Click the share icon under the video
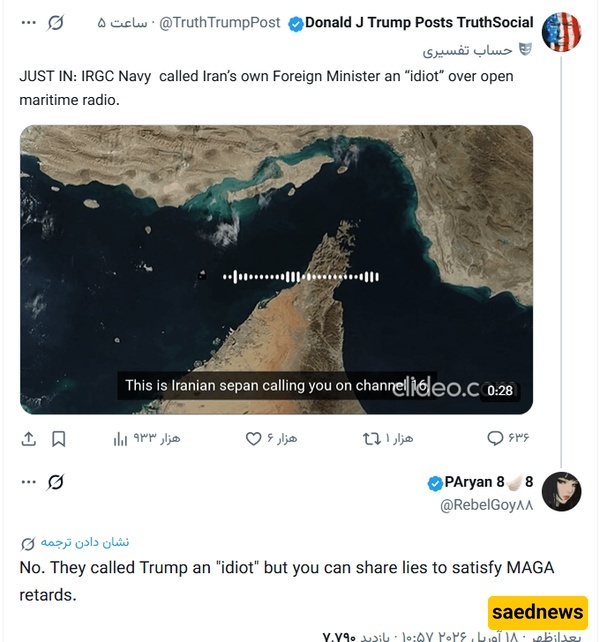600x642 pixels. [x=29, y=439]
